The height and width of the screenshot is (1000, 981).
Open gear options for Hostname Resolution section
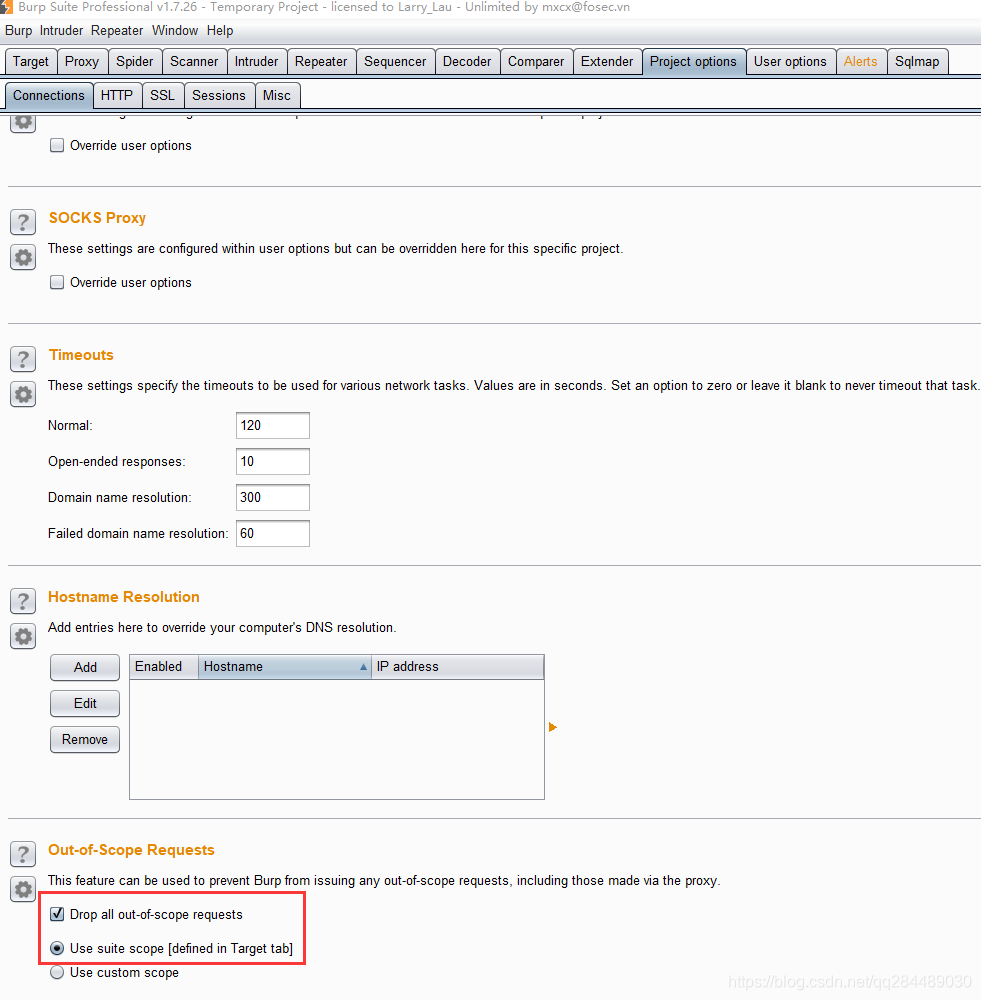tap(23, 636)
